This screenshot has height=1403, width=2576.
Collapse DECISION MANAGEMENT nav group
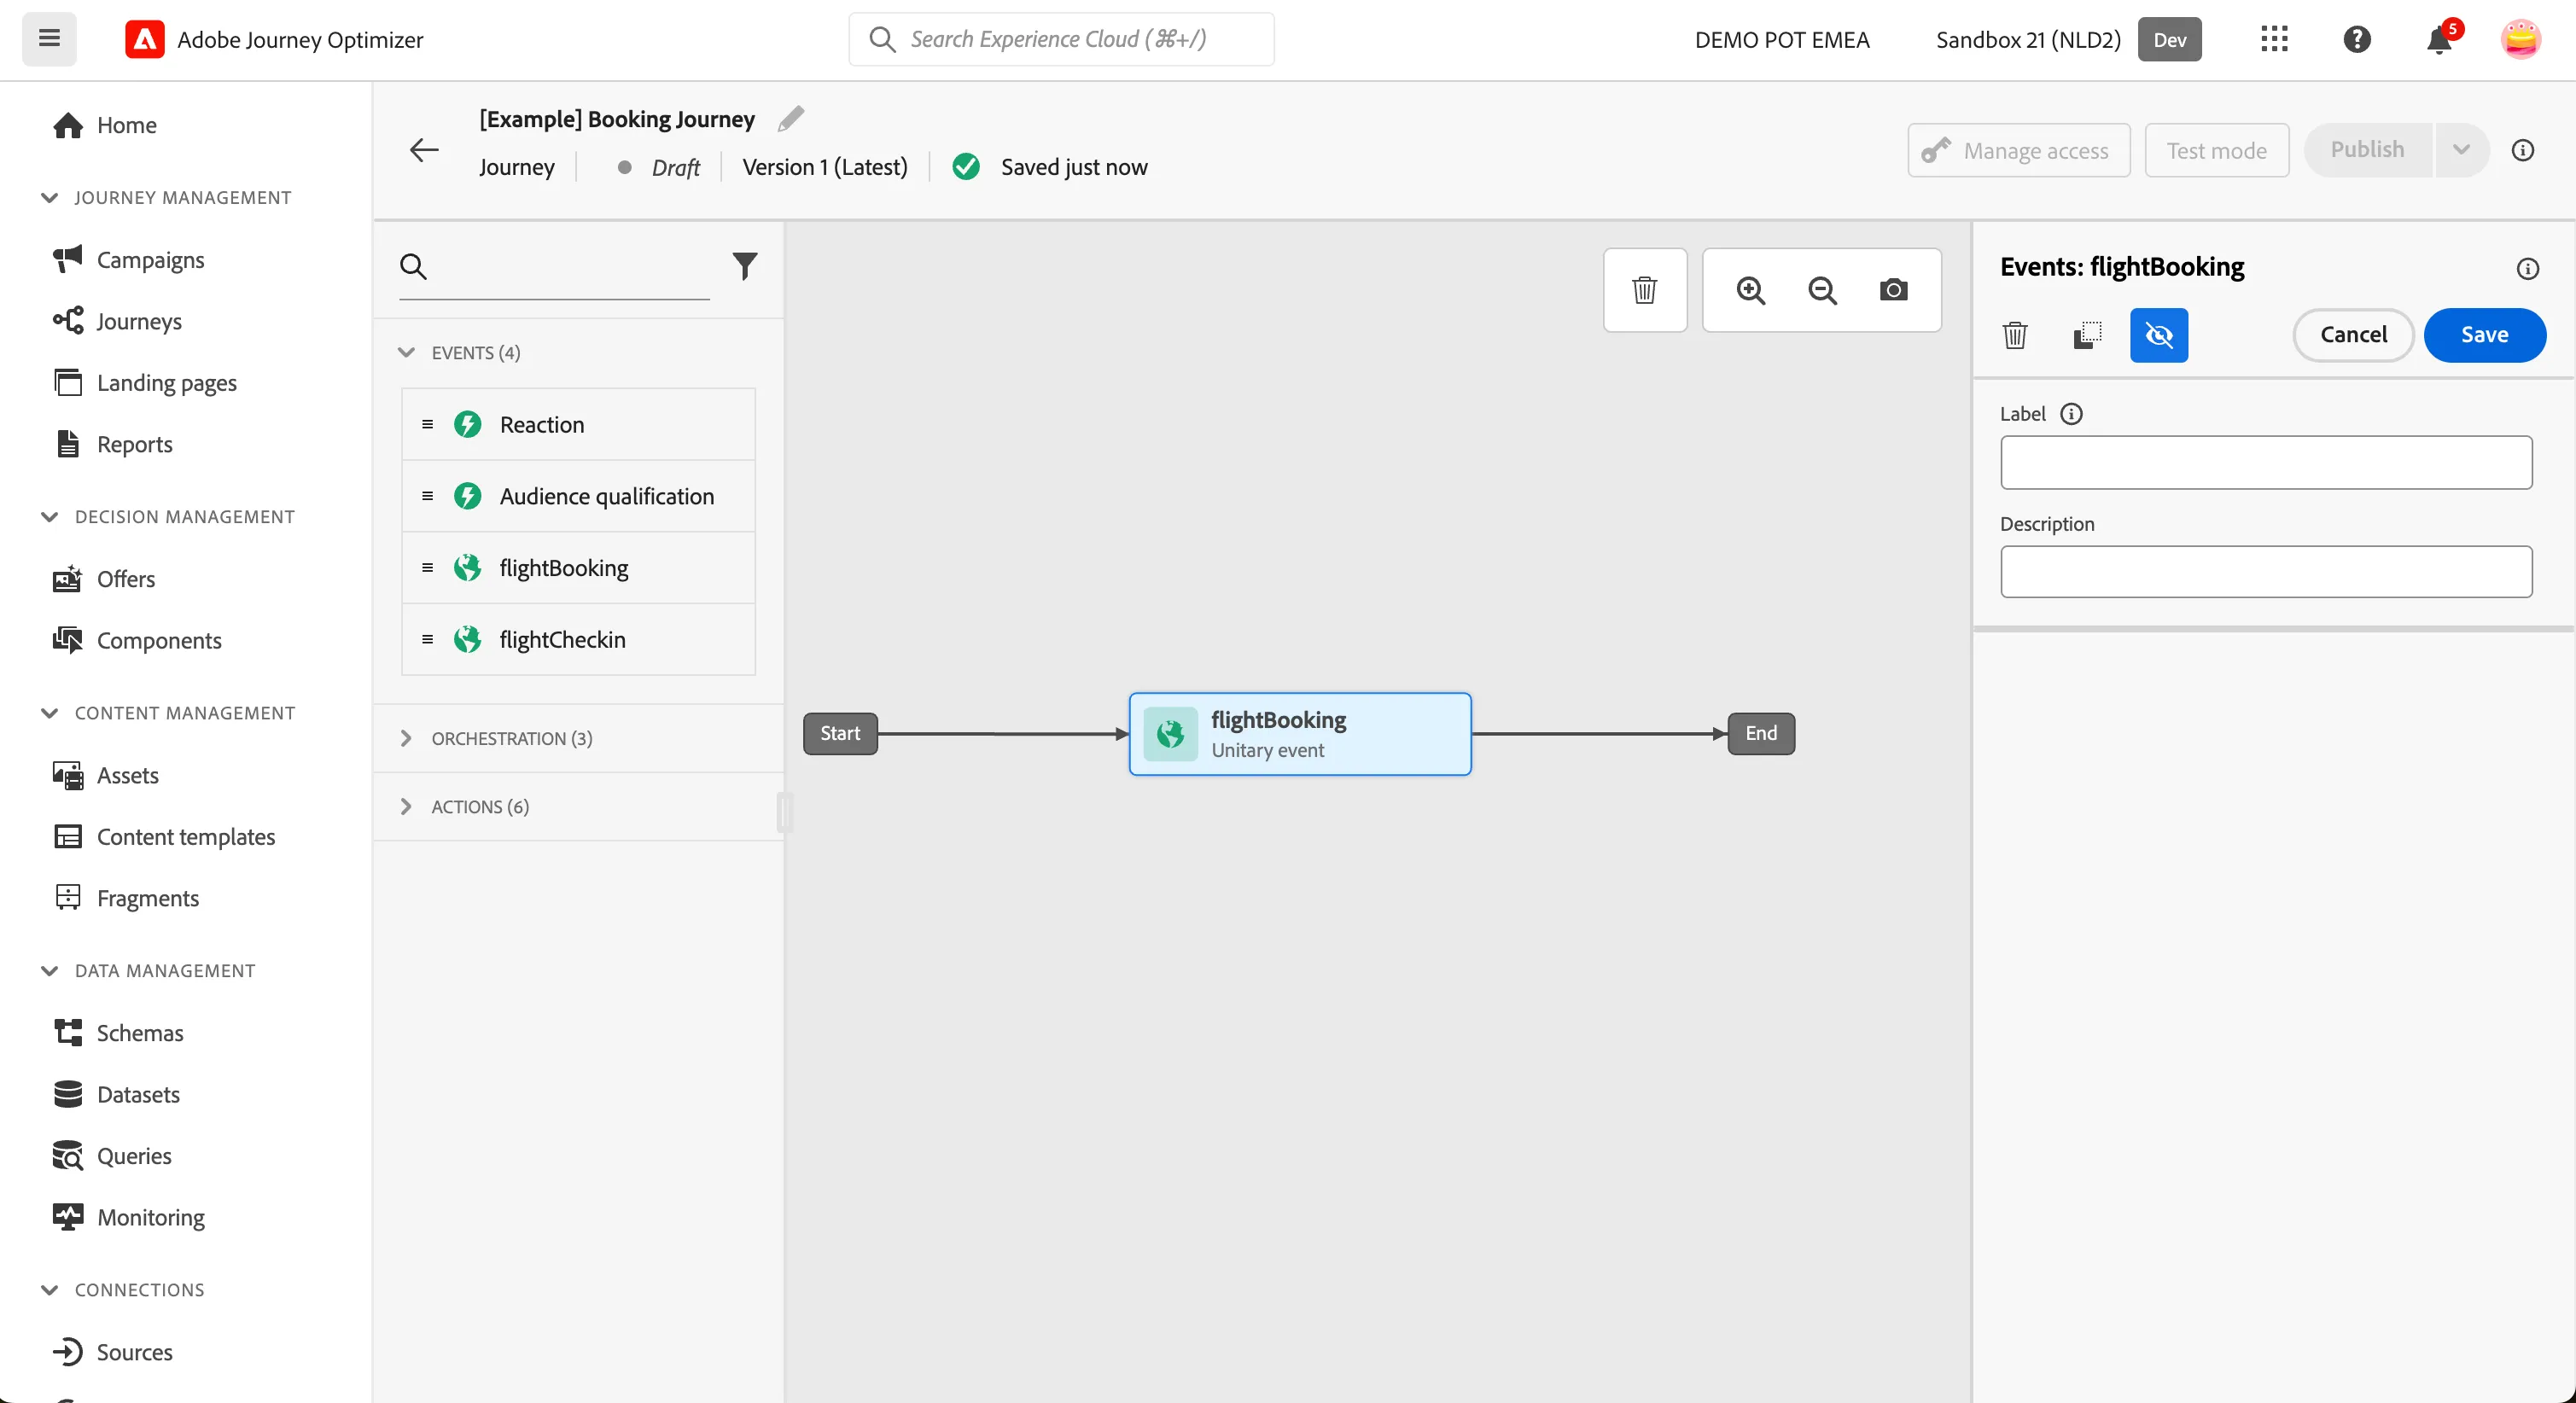click(49, 516)
